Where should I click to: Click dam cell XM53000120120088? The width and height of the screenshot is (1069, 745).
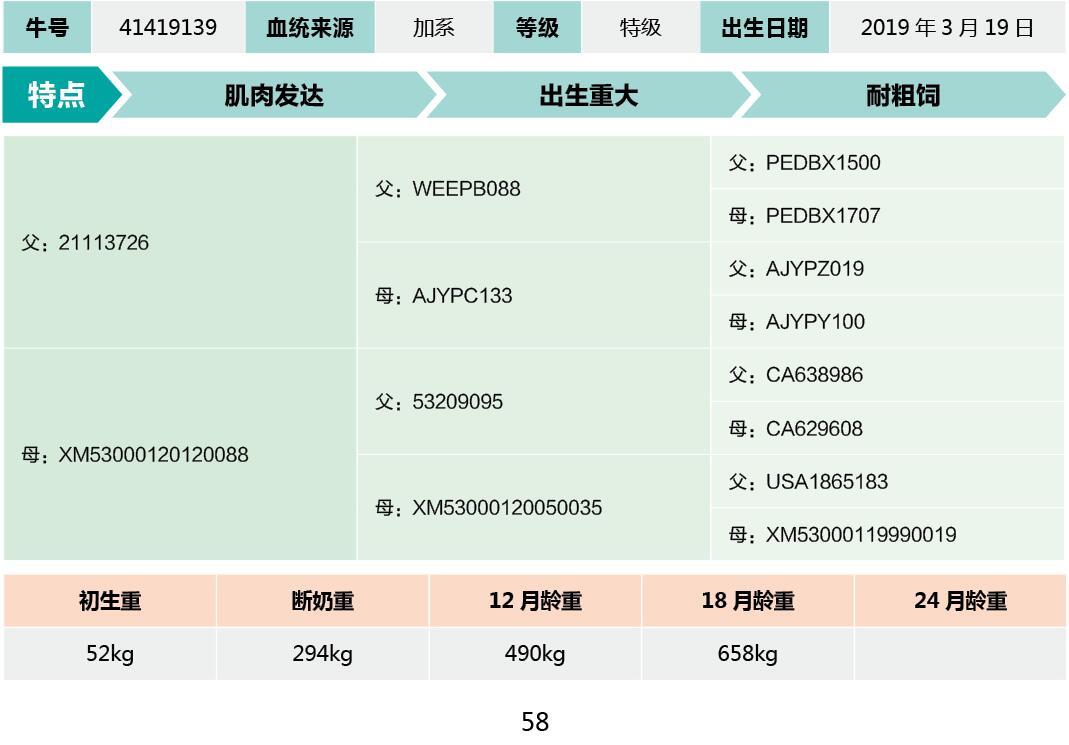click(x=136, y=455)
